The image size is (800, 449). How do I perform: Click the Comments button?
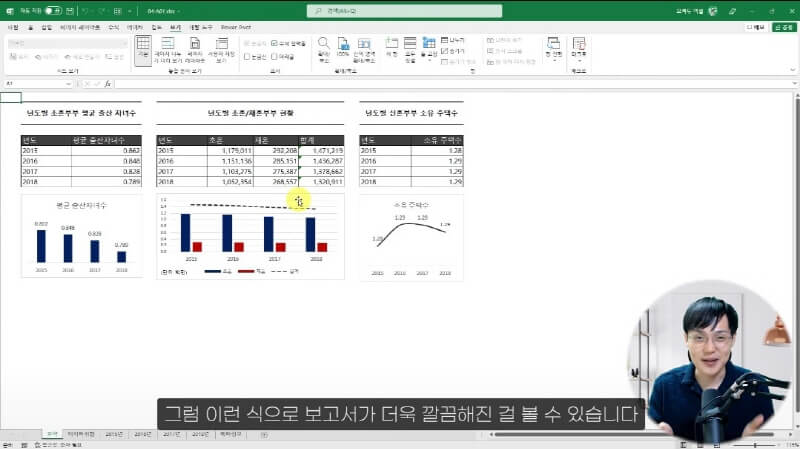point(756,27)
